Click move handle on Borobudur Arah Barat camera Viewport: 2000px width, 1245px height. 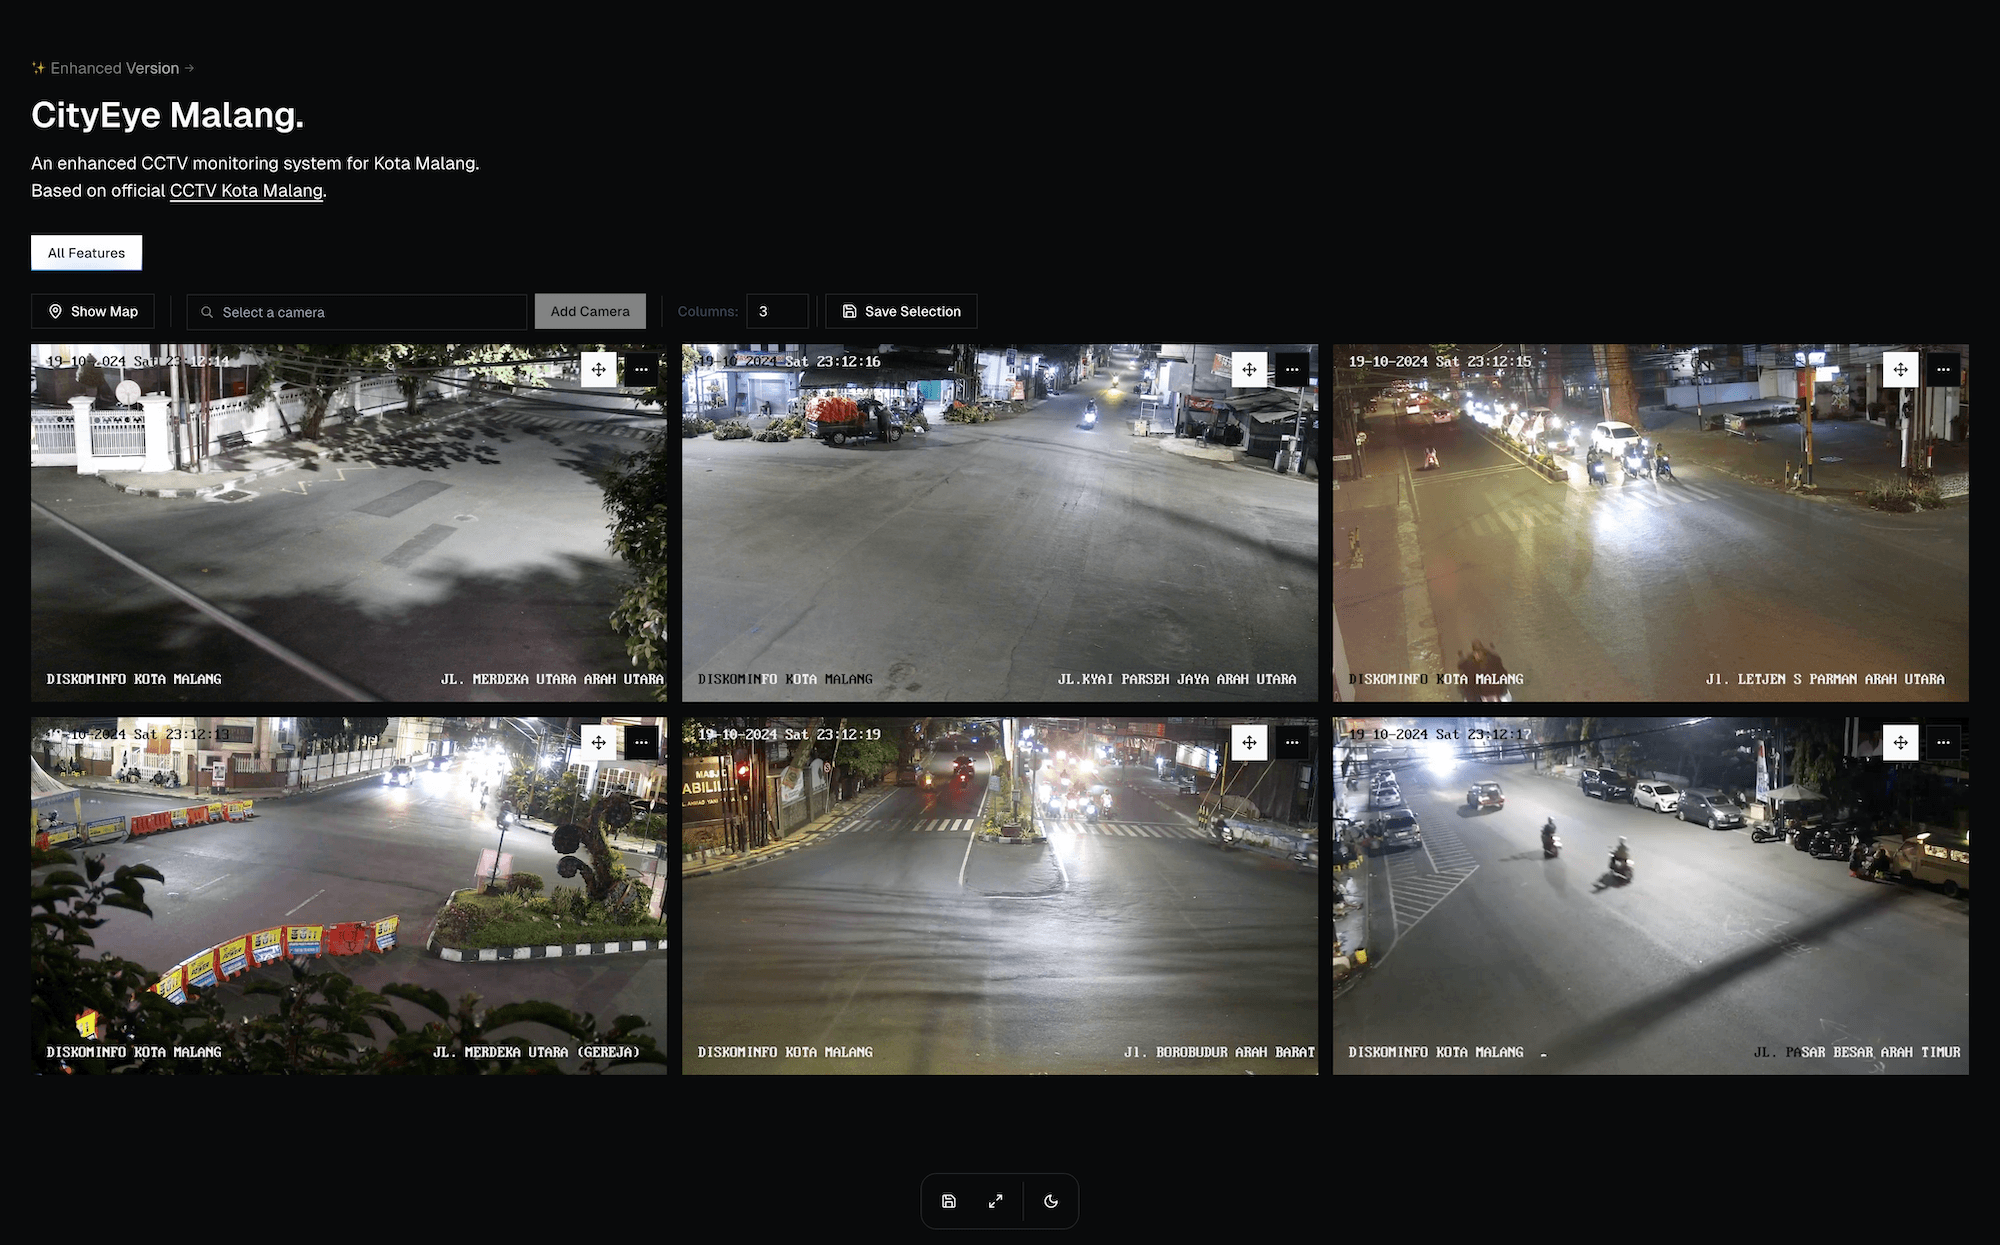pos(1249,742)
